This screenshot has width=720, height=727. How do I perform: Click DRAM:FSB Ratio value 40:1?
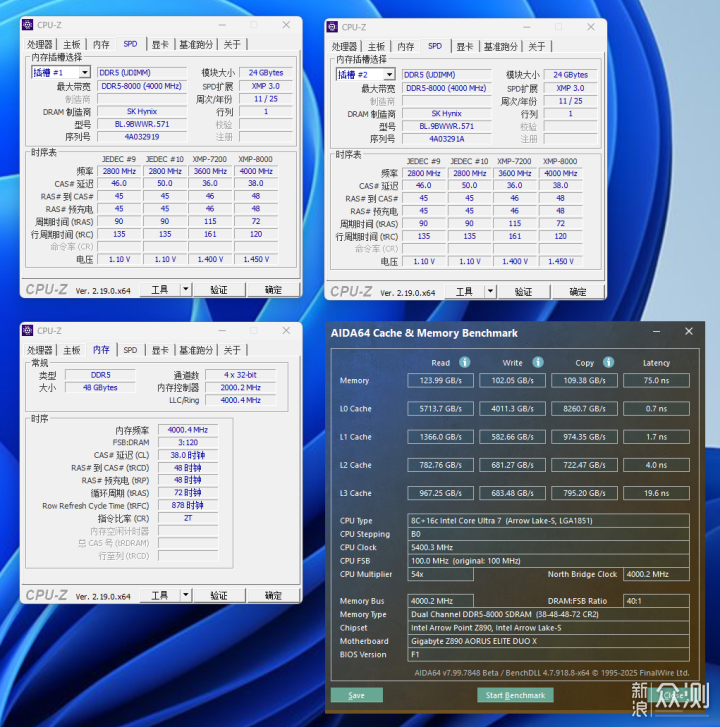[656, 601]
